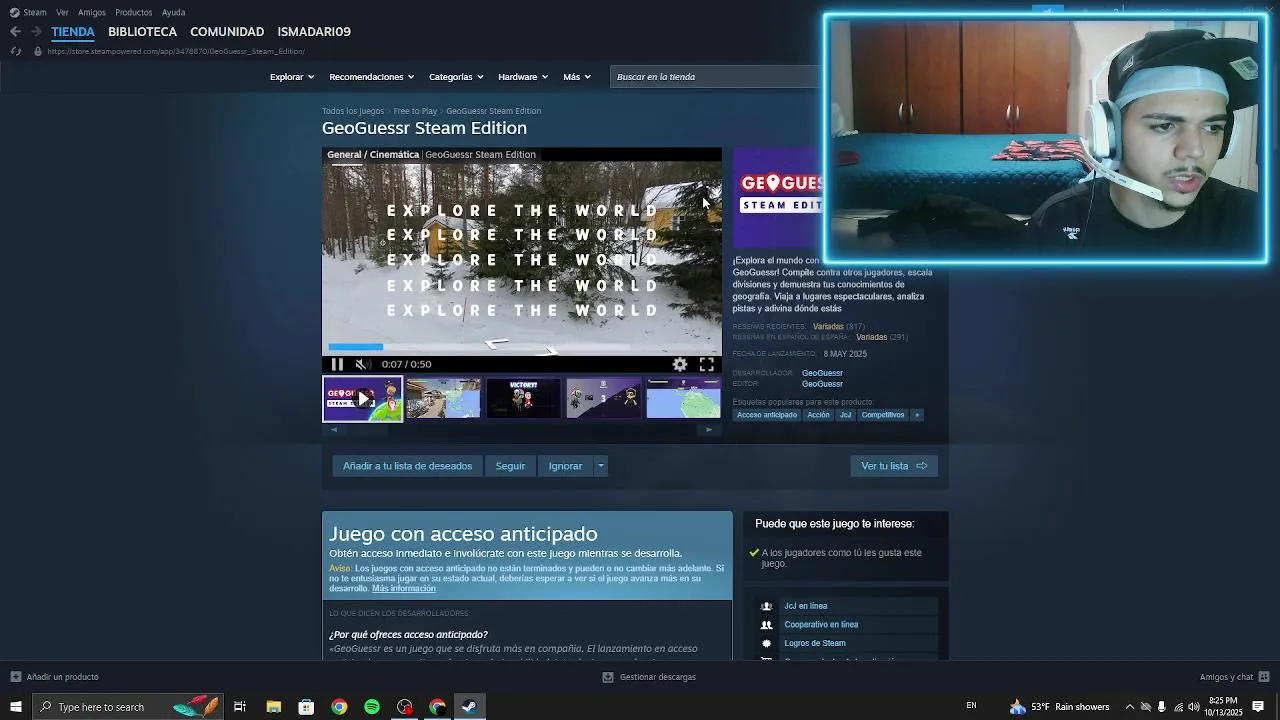Open the video player settings gear
Viewport: 1280px width, 720px height.
680,364
